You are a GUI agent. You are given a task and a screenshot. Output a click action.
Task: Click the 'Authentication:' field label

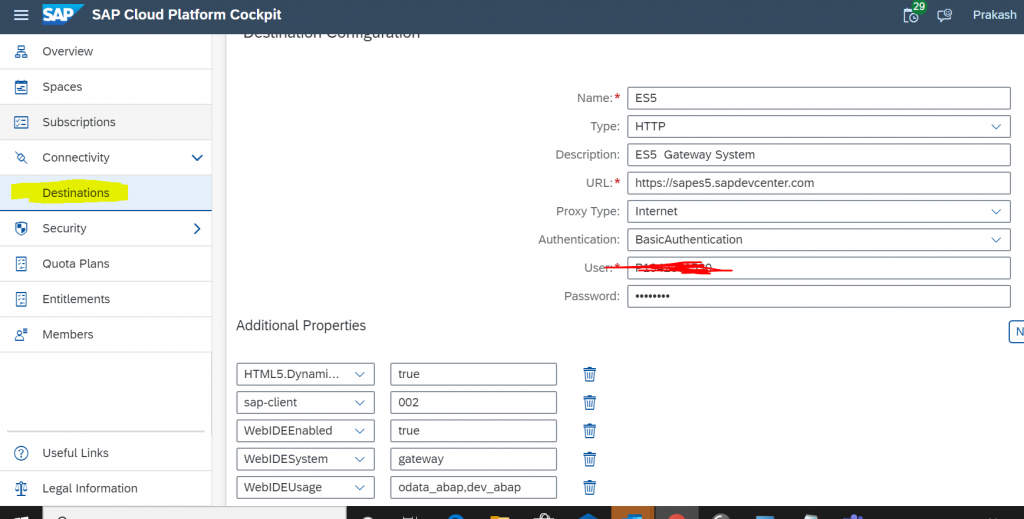579,240
